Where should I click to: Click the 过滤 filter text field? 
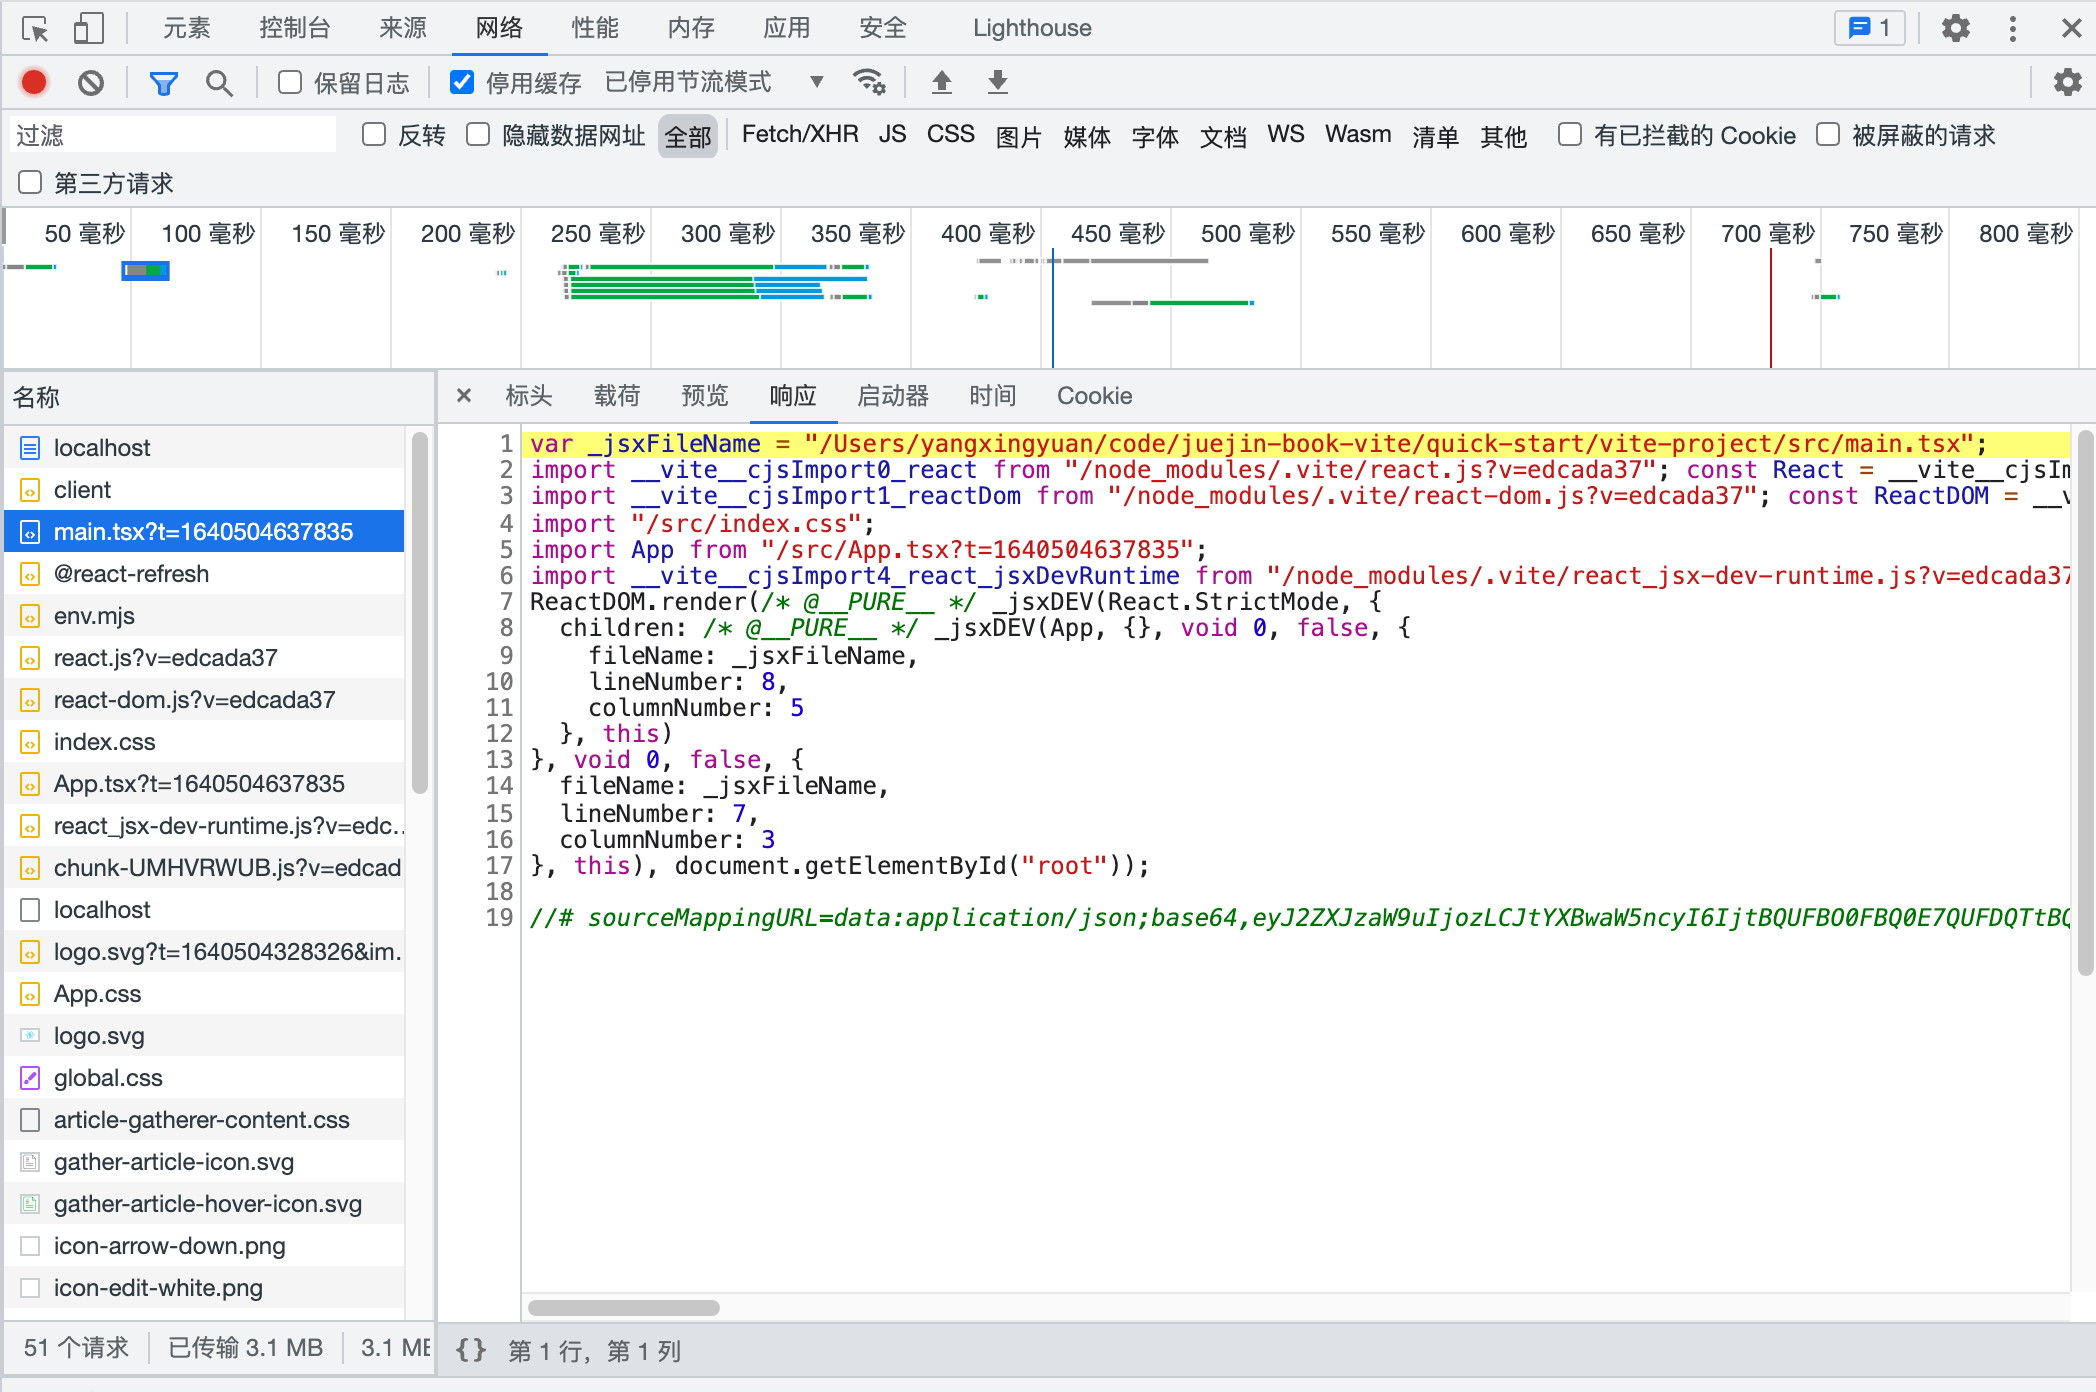coord(175,135)
